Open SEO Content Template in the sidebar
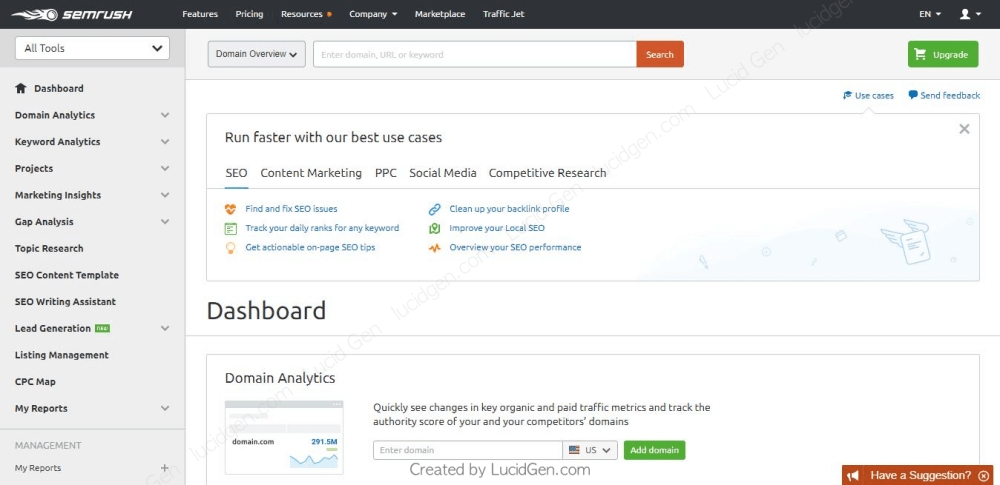1000x485 pixels. [66, 275]
